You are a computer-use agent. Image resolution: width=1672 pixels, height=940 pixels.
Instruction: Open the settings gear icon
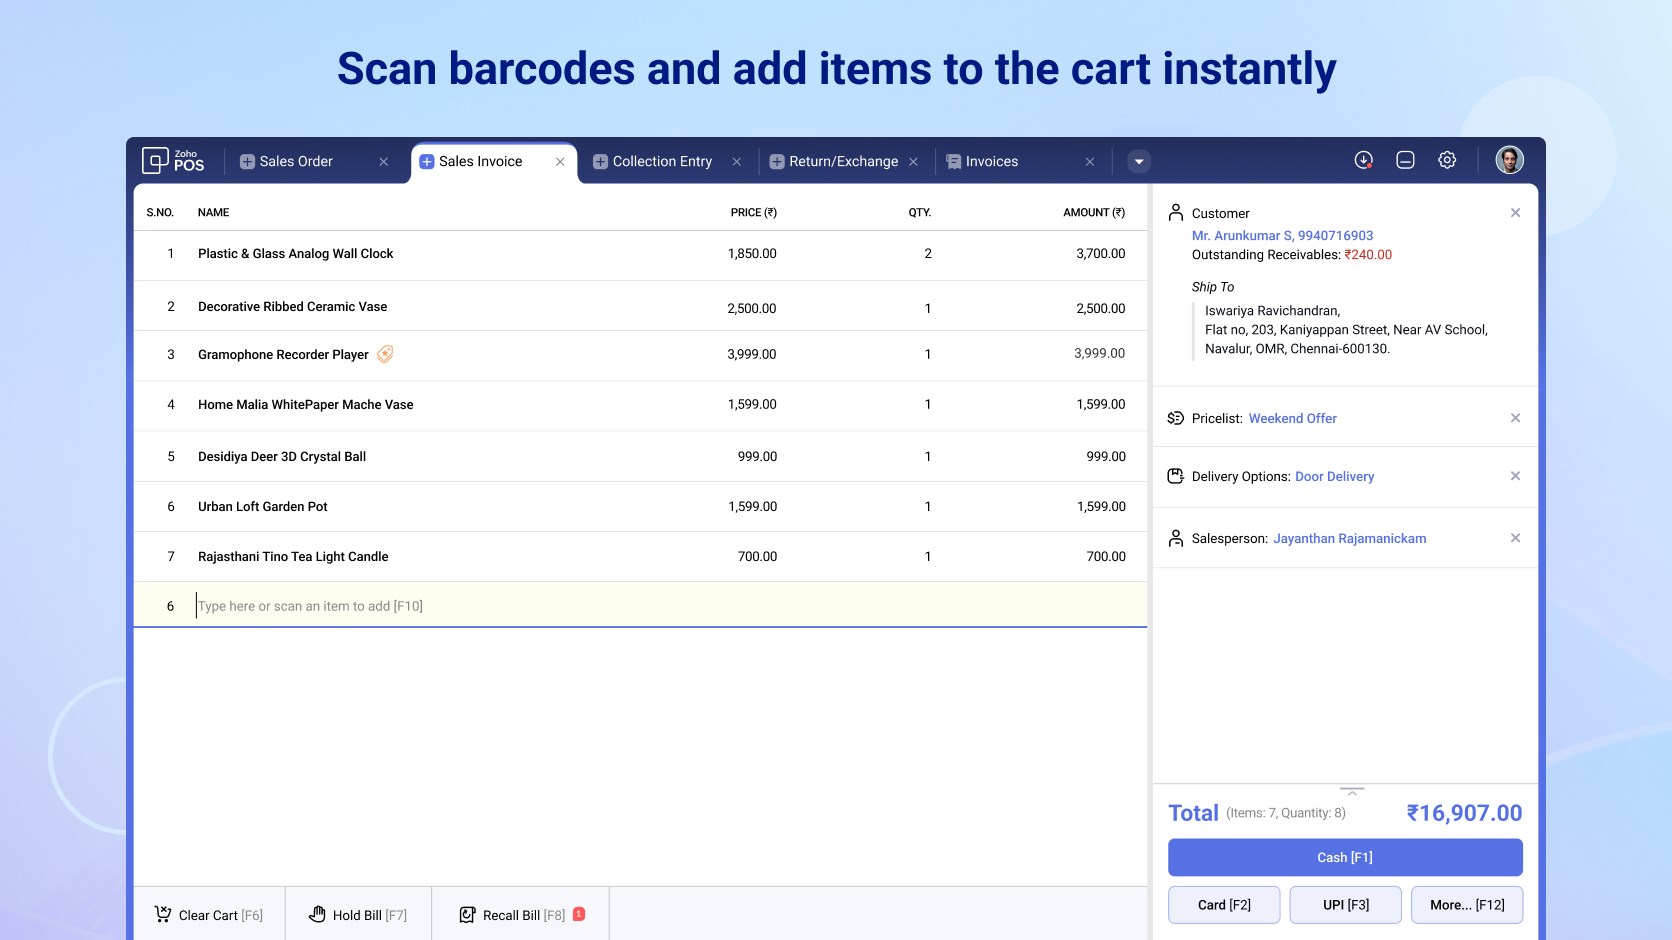[x=1447, y=160]
